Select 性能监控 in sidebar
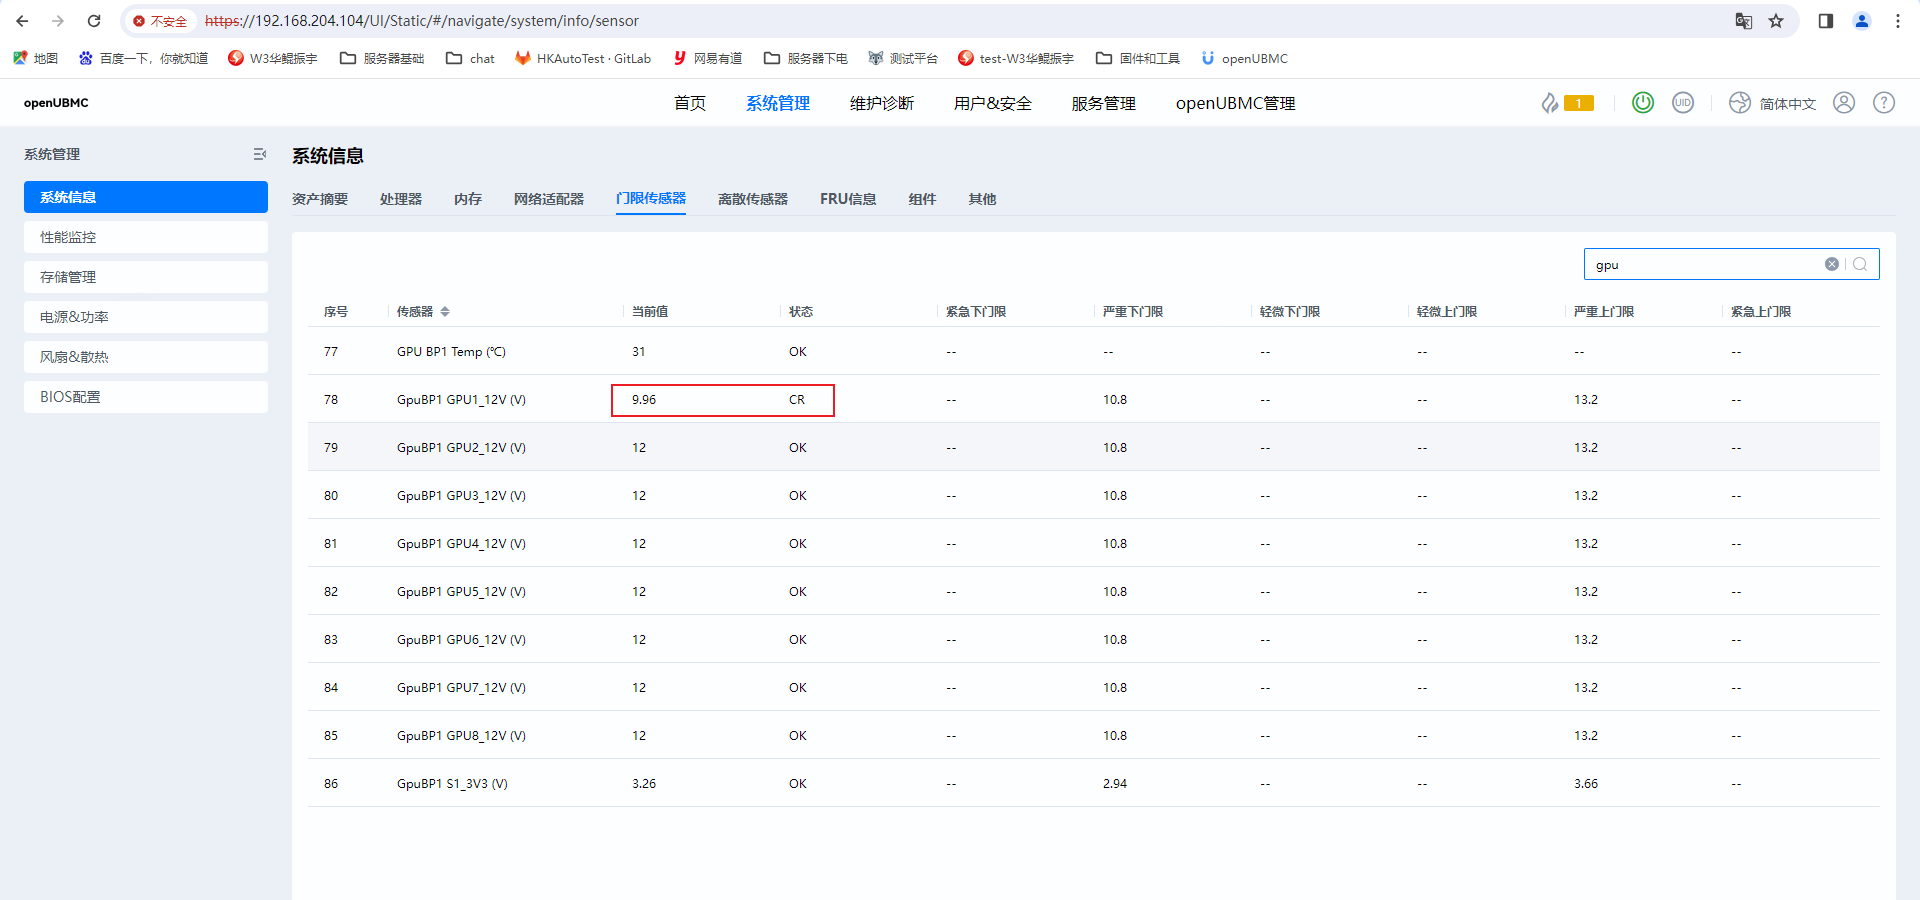Image resolution: width=1920 pixels, height=900 pixels. pos(146,237)
